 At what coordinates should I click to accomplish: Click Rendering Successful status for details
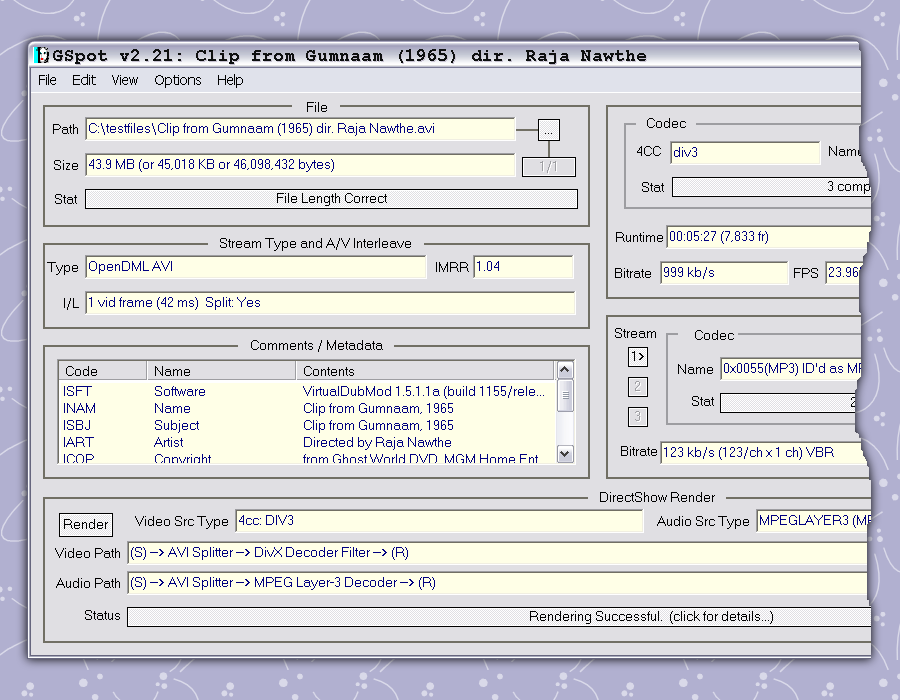(x=498, y=617)
